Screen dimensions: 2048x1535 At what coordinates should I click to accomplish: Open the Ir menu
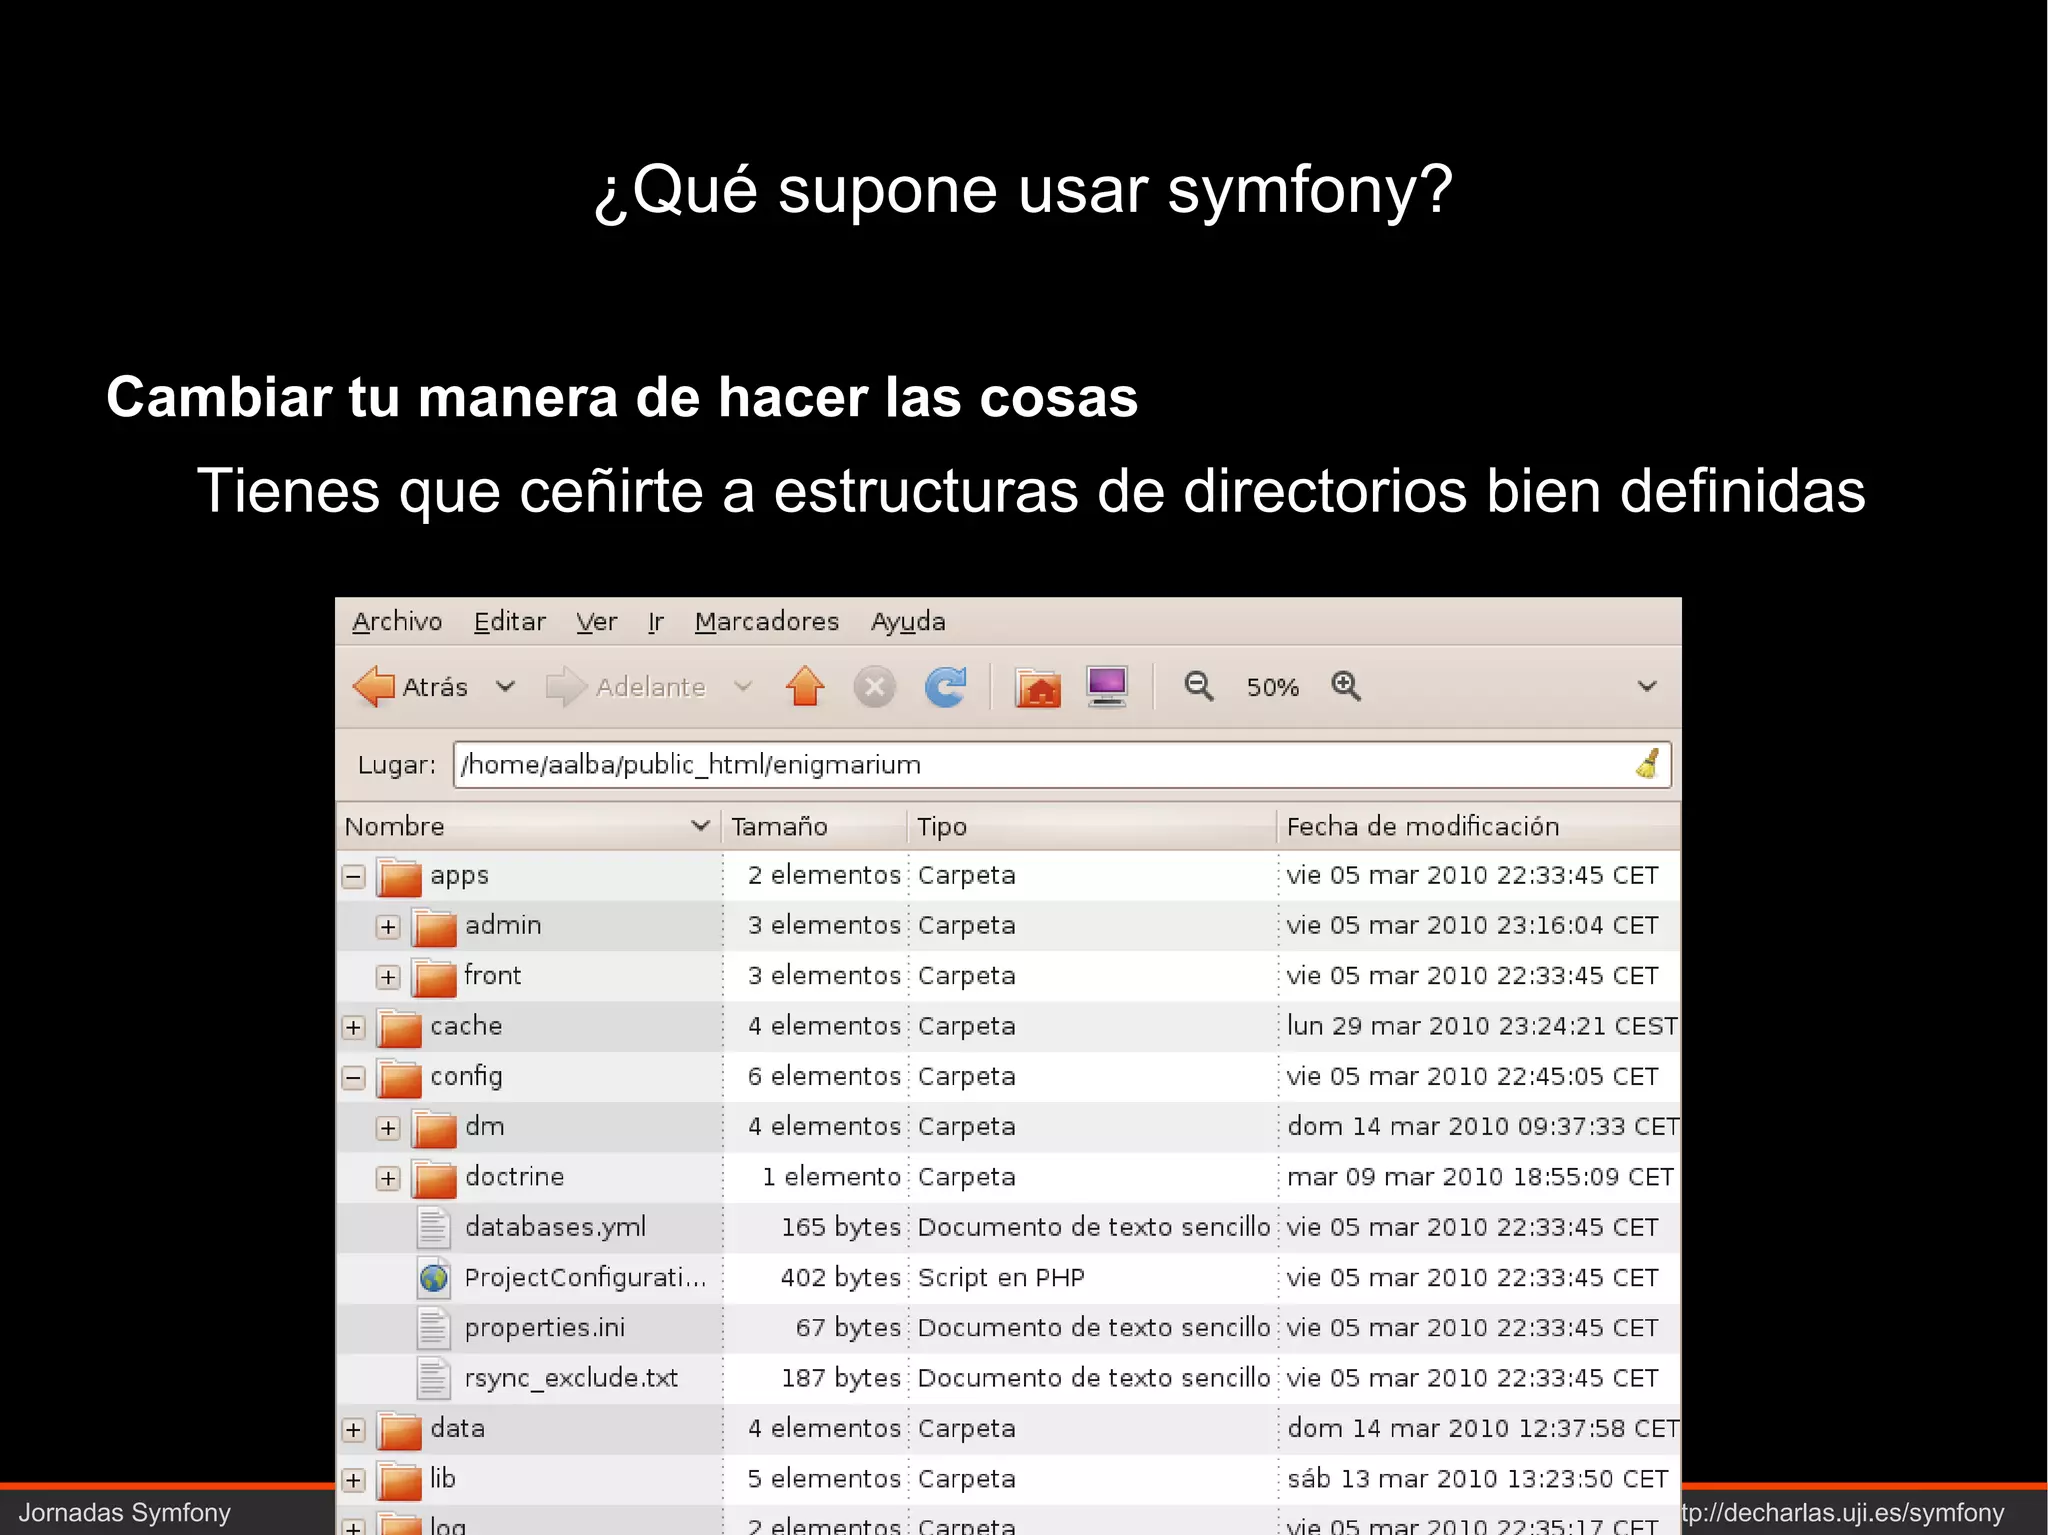tap(656, 622)
